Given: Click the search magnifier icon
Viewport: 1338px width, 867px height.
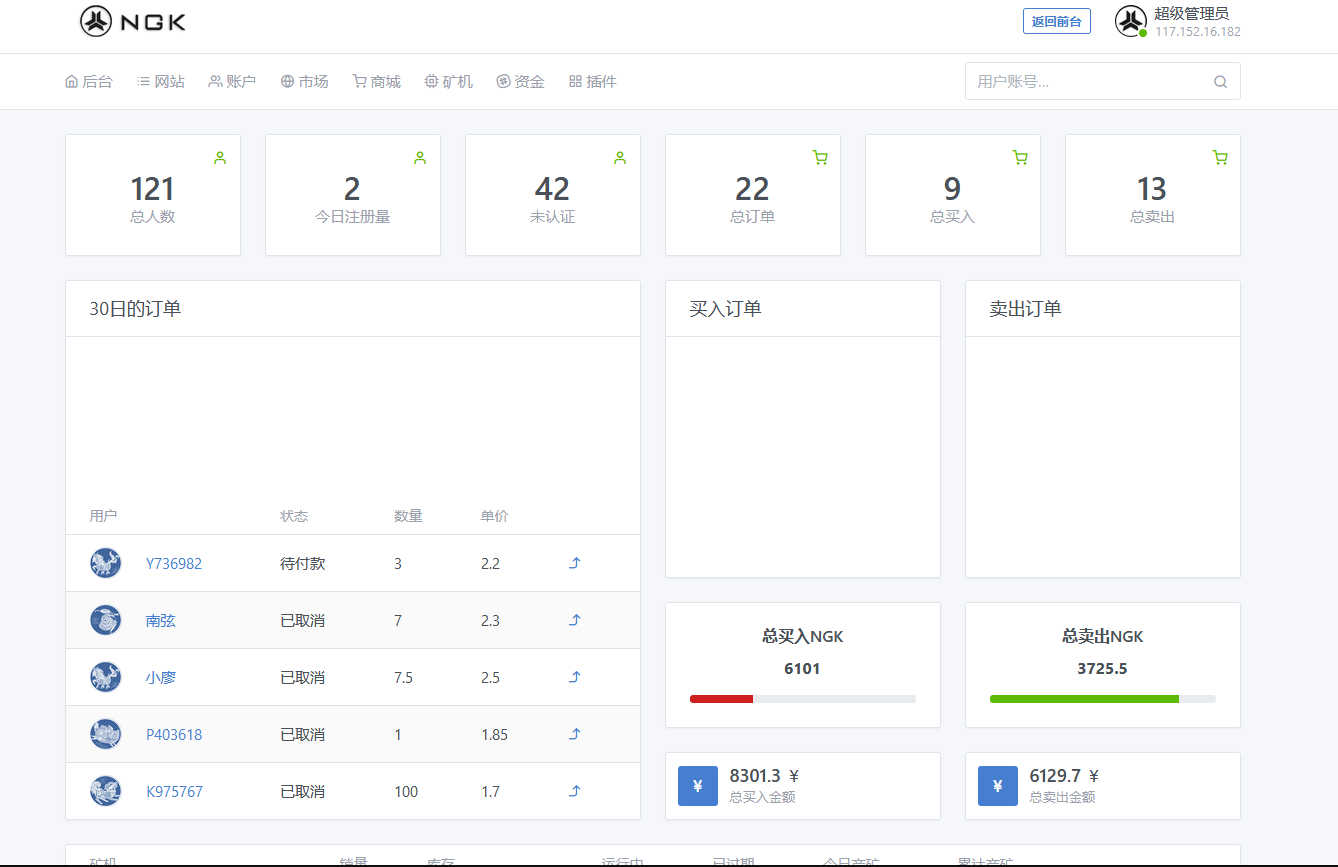Looking at the screenshot, I should click(1220, 82).
